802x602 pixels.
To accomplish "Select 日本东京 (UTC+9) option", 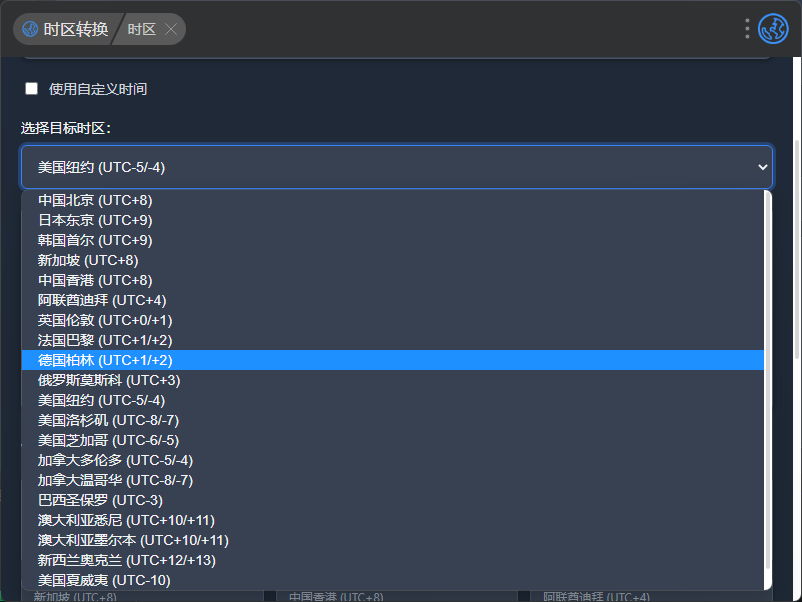I will click(95, 220).
